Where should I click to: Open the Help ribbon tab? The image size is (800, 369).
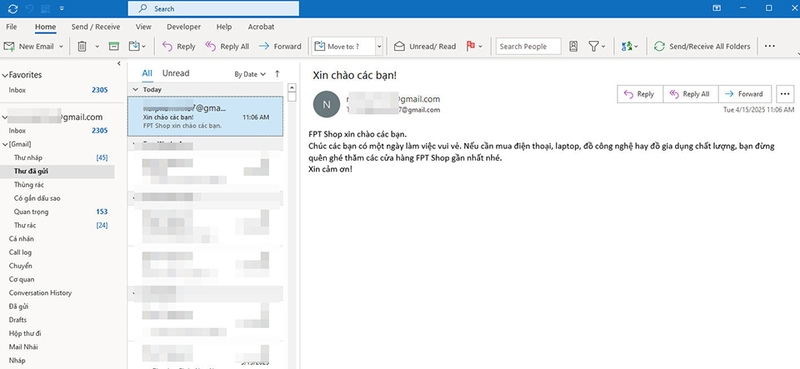point(224,27)
